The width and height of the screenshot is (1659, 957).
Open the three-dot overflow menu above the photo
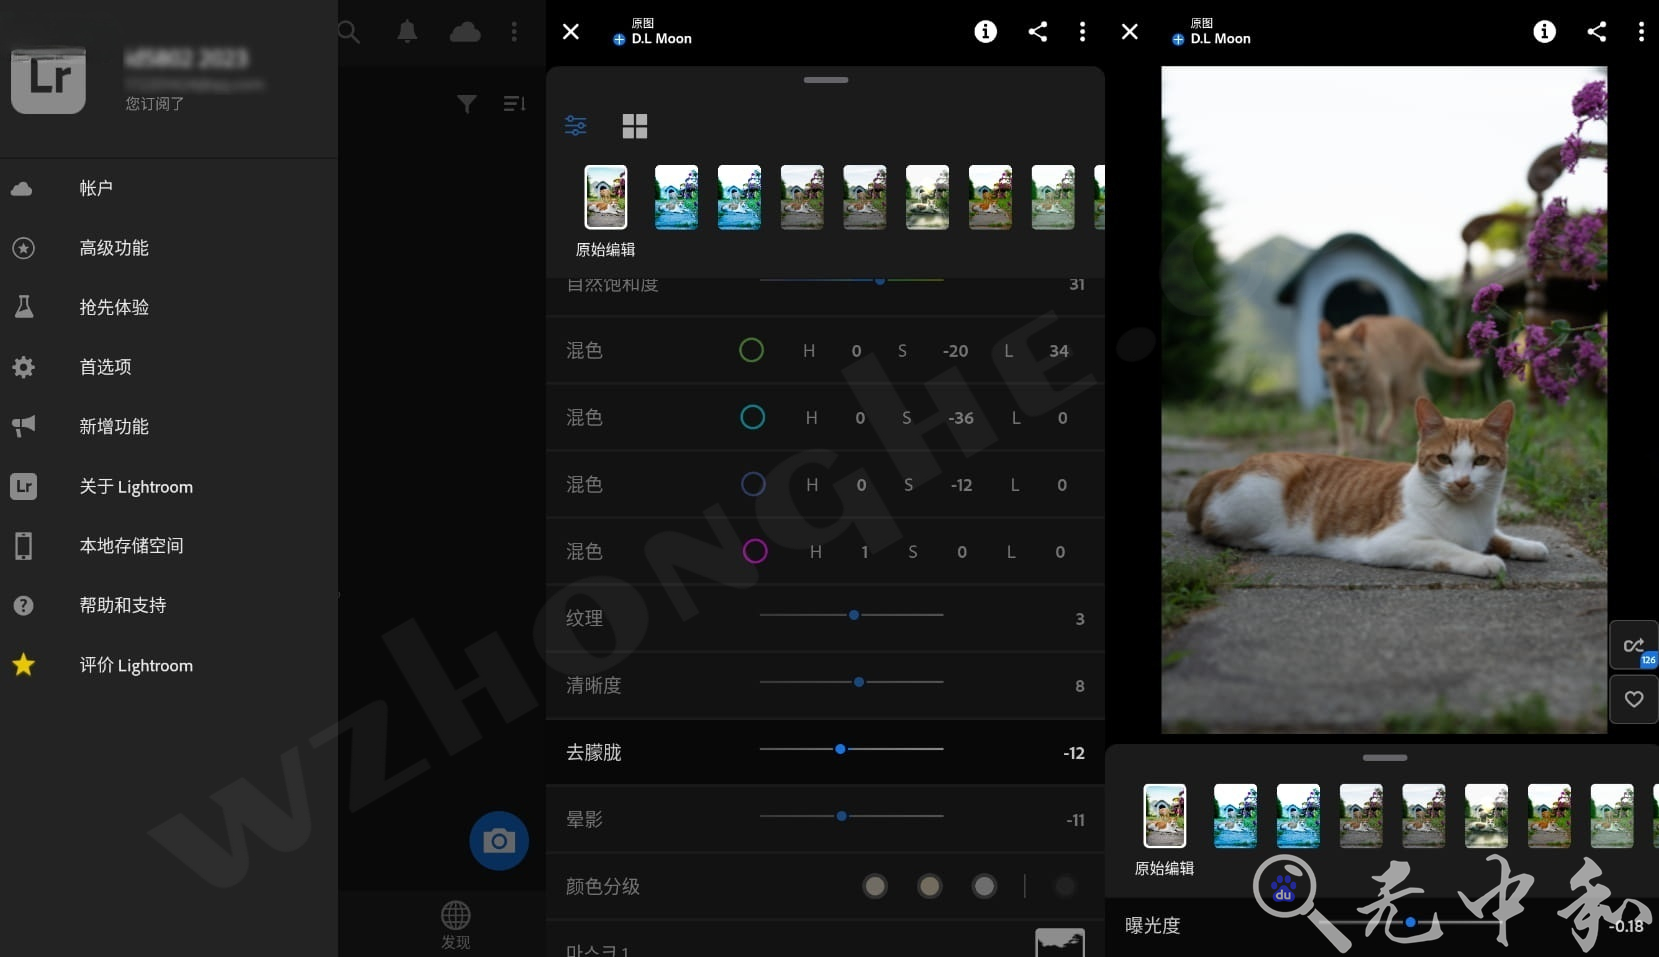point(1641,31)
